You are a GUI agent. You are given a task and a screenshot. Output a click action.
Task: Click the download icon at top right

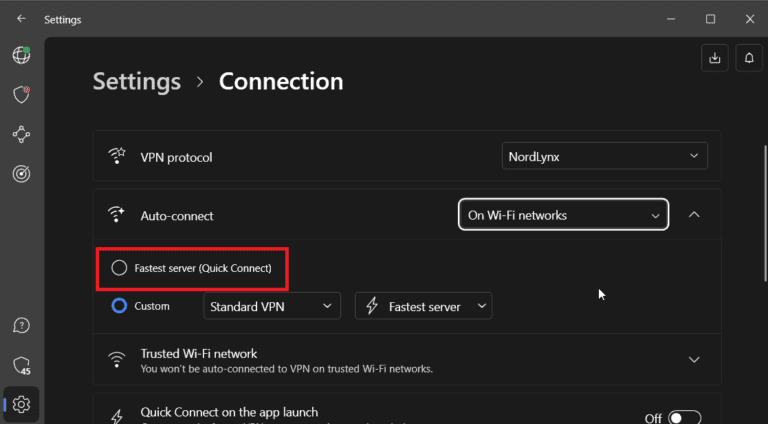[714, 58]
